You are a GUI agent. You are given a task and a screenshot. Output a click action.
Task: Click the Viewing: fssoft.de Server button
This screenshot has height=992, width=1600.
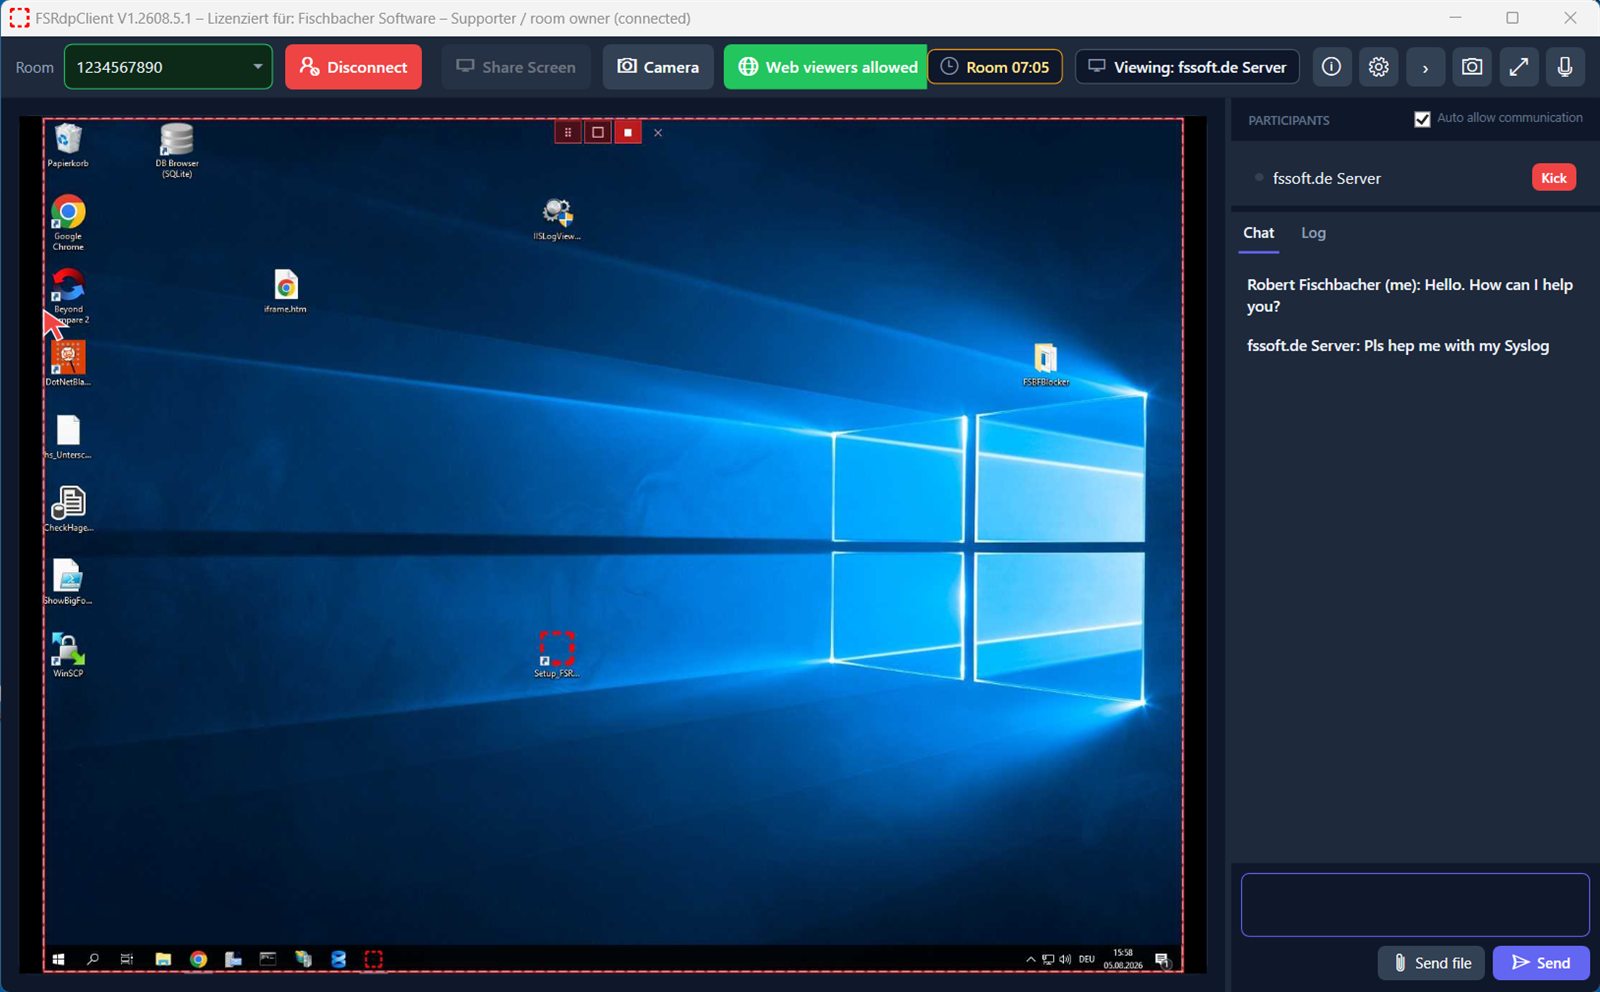pyautogui.click(x=1187, y=67)
